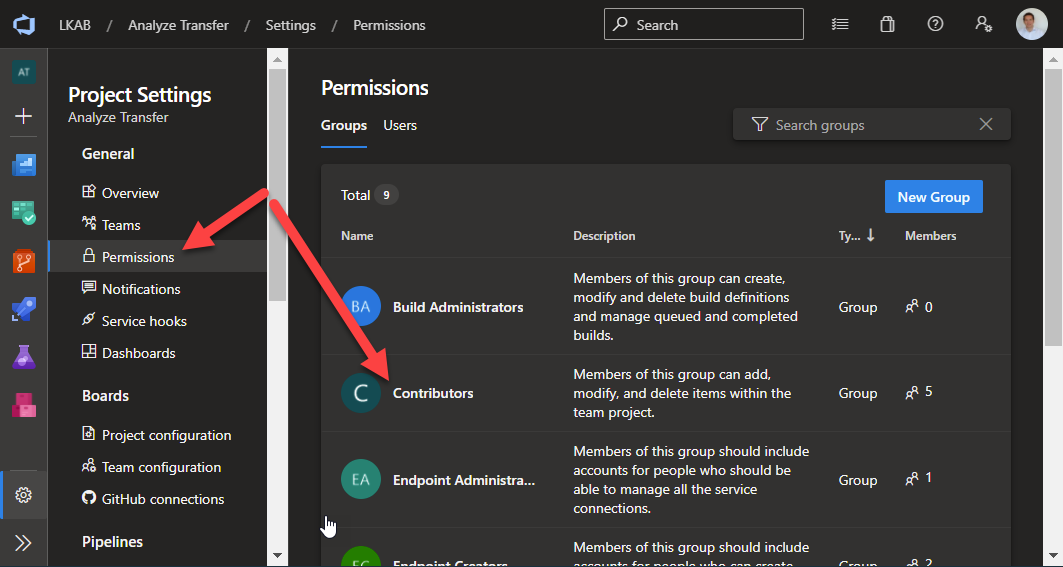Screen dimensions: 1063x567
Task: Open Repos hub icon in sidebar
Action: (x=24, y=260)
